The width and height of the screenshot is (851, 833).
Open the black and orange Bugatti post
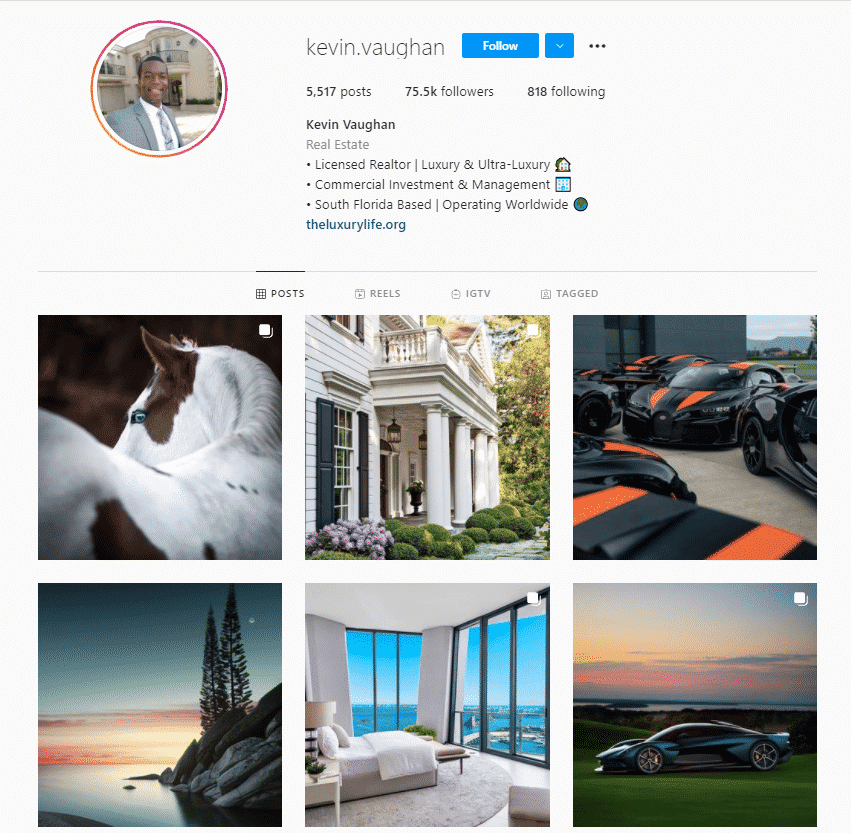(695, 437)
